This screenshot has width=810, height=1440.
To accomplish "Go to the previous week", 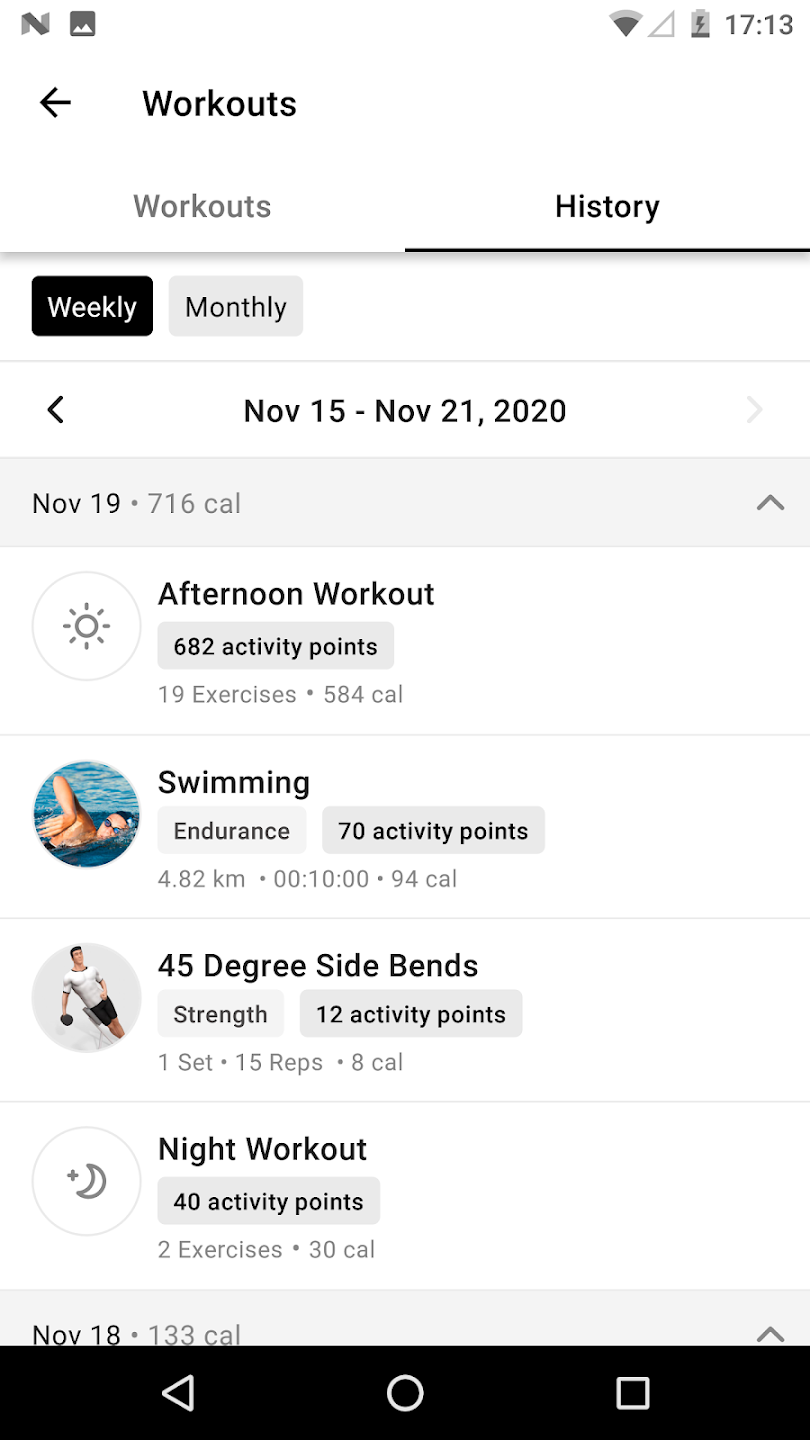I will [x=56, y=410].
